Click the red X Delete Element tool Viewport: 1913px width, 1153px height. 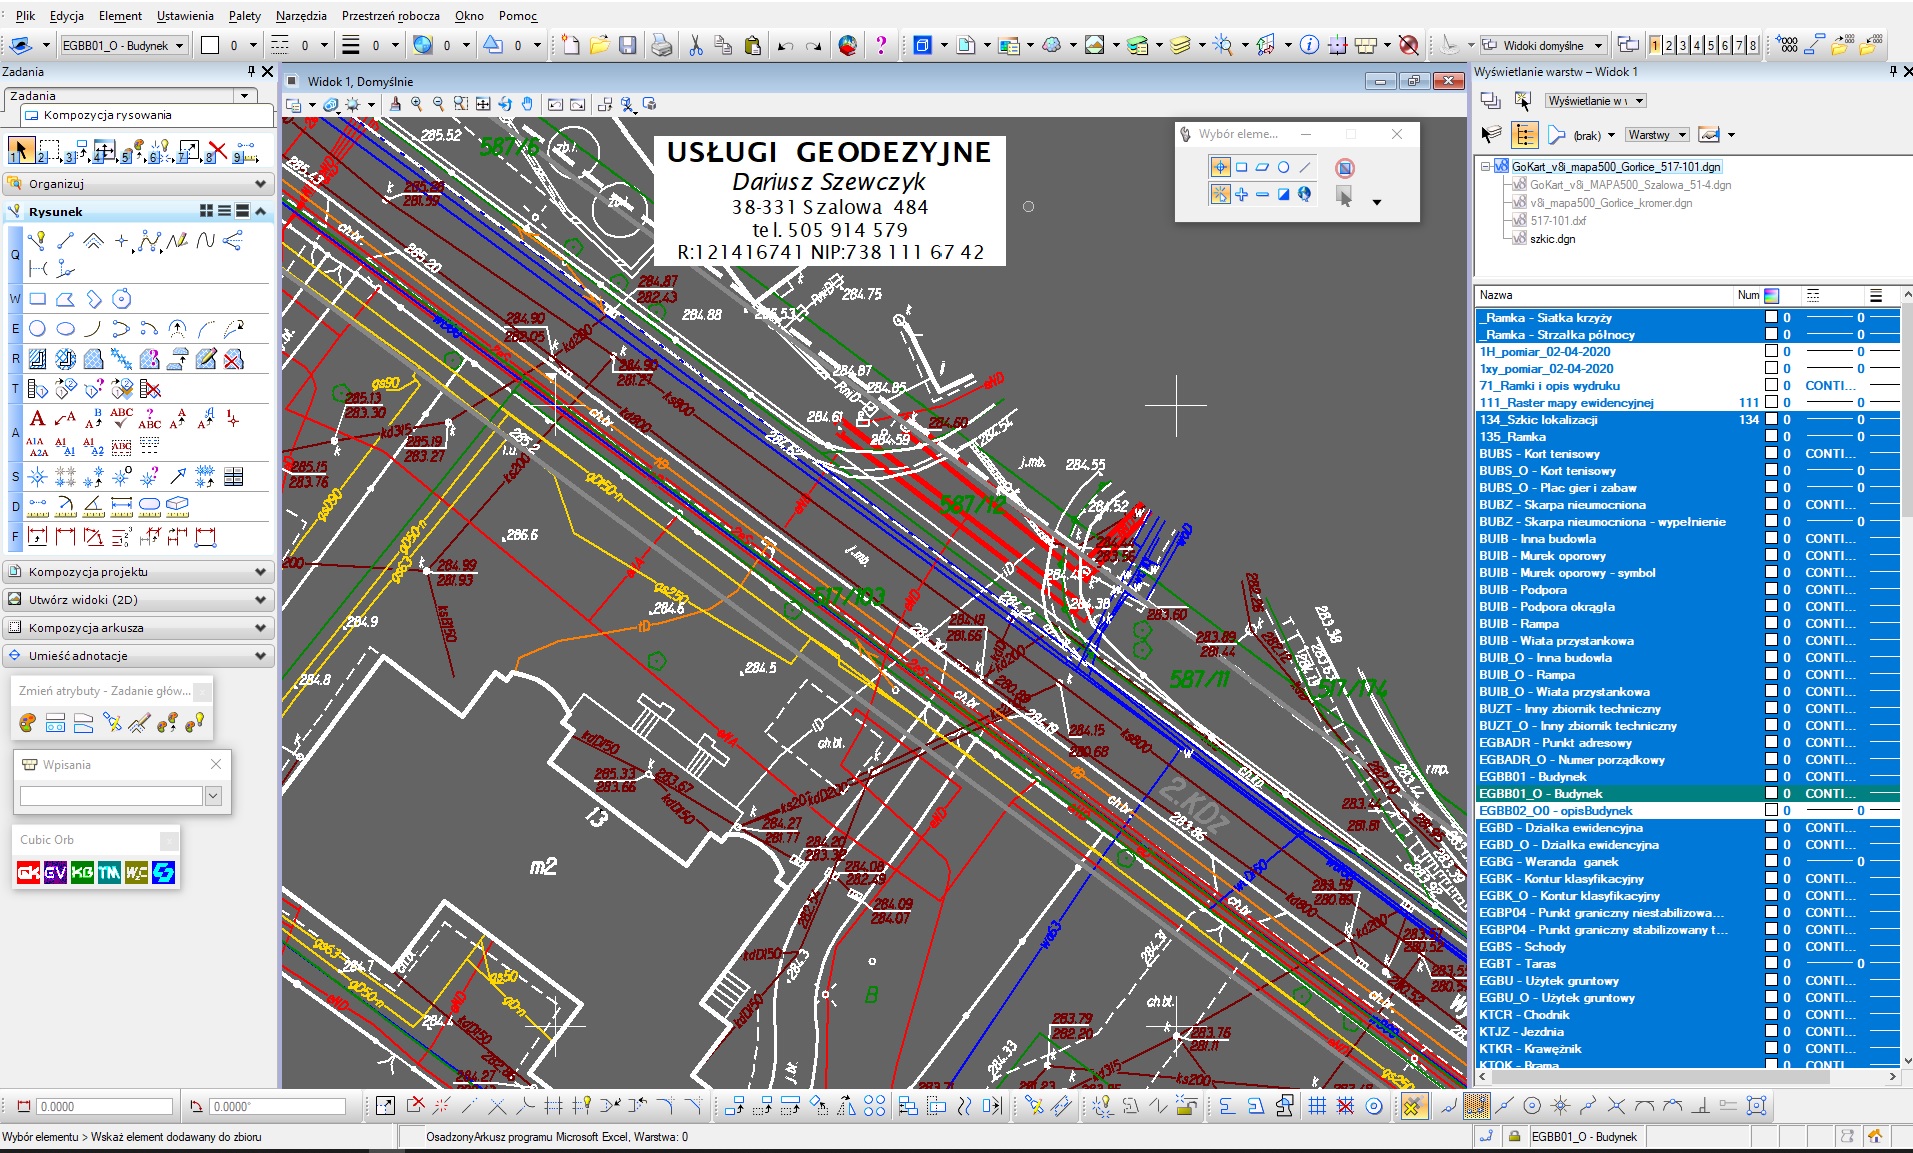pos(217,151)
